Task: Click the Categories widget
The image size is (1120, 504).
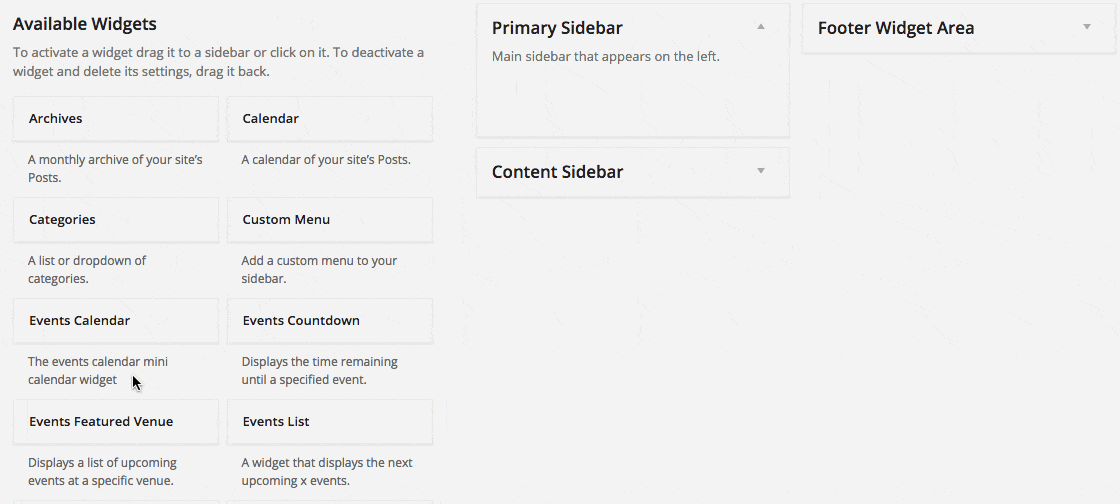Action: (x=116, y=220)
